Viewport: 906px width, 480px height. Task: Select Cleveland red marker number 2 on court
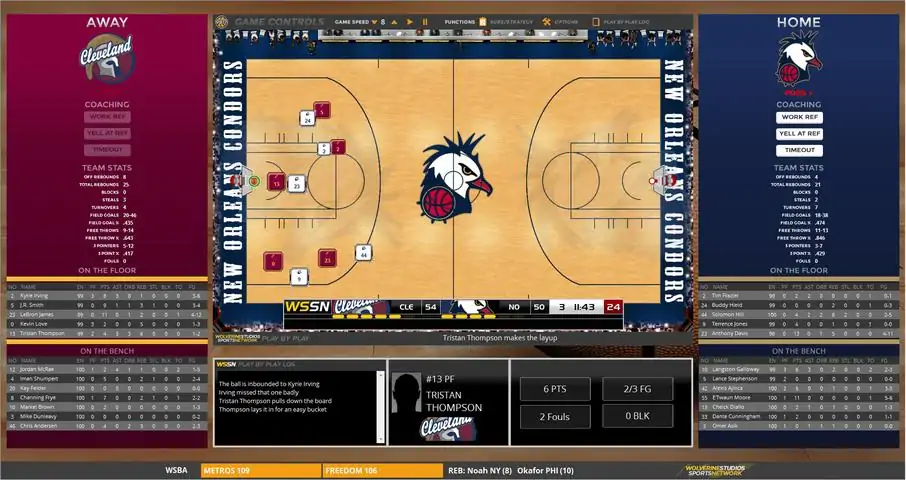pos(338,147)
